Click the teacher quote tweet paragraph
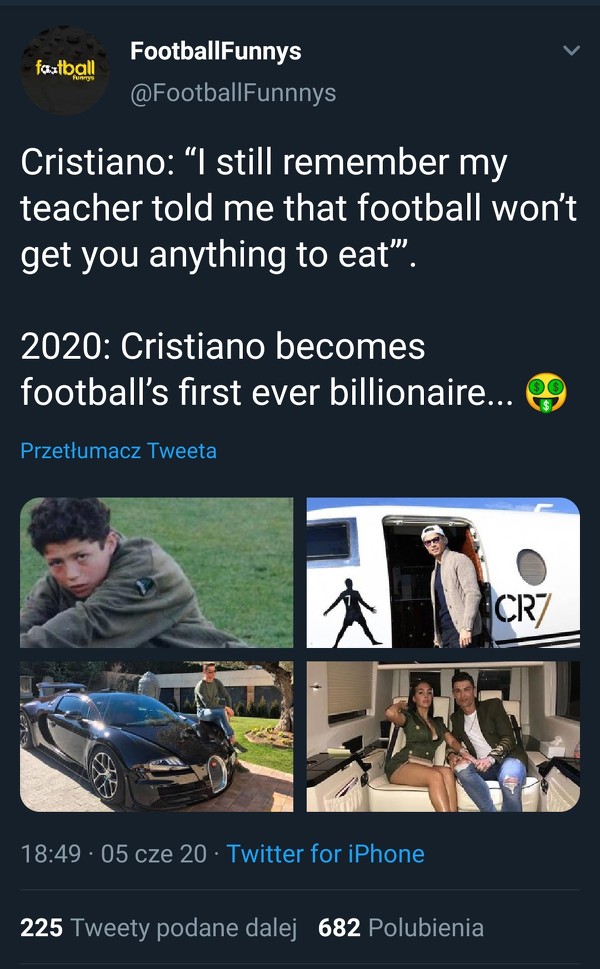Viewport: 600px width, 969px height. 298,208
